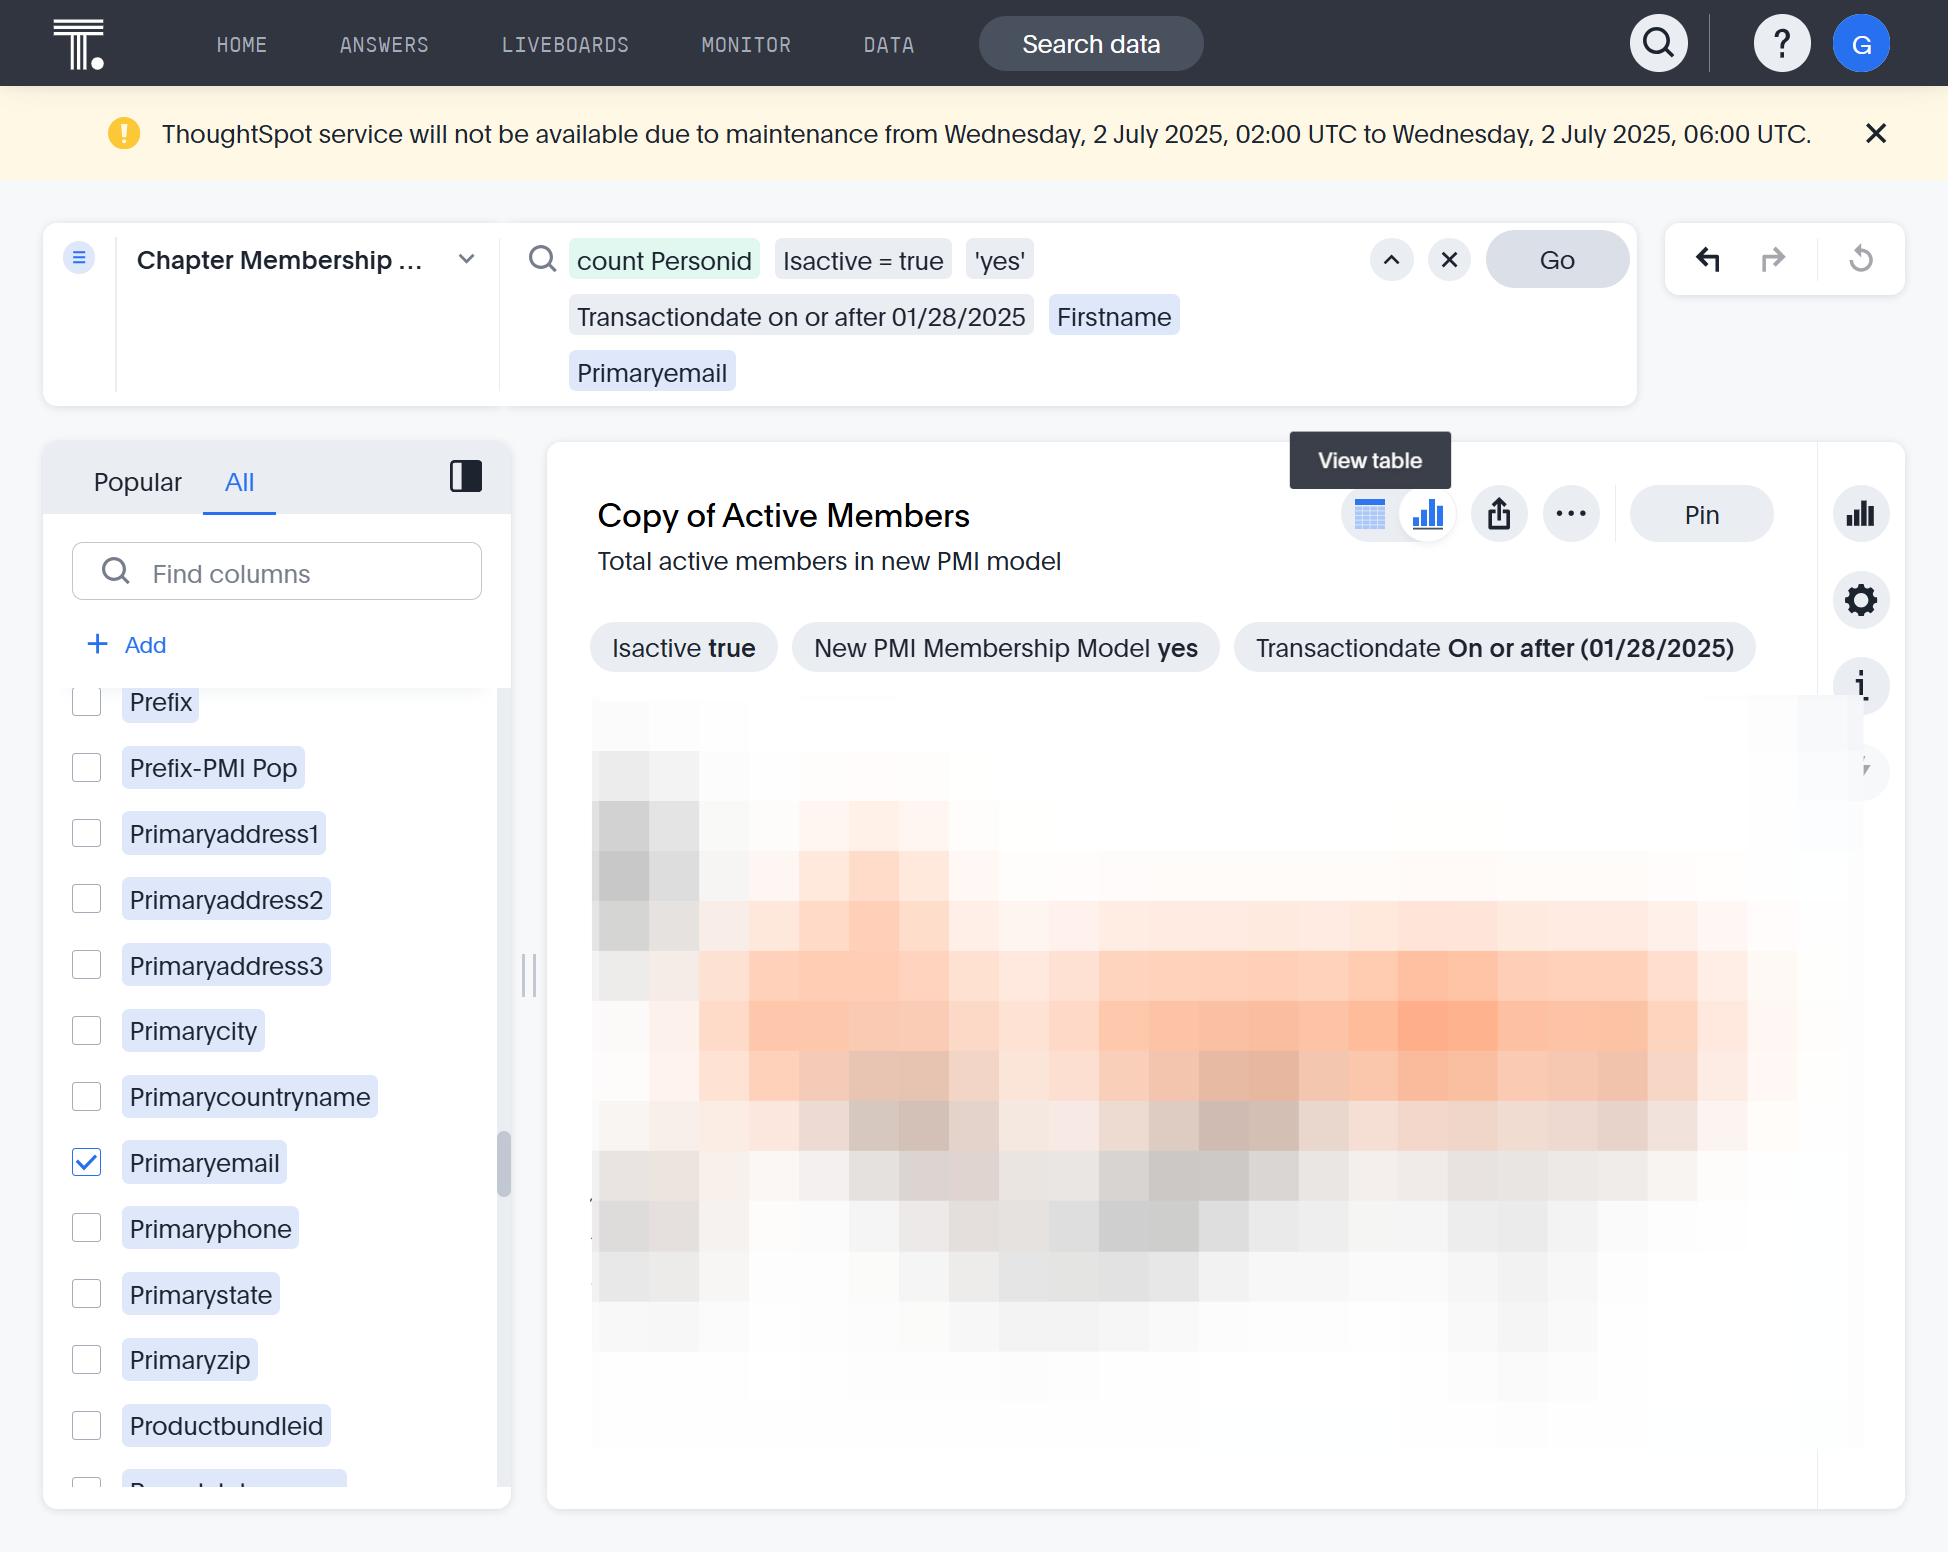Select the count Personid search token
The width and height of the screenshot is (1948, 1552).
[664, 260]
